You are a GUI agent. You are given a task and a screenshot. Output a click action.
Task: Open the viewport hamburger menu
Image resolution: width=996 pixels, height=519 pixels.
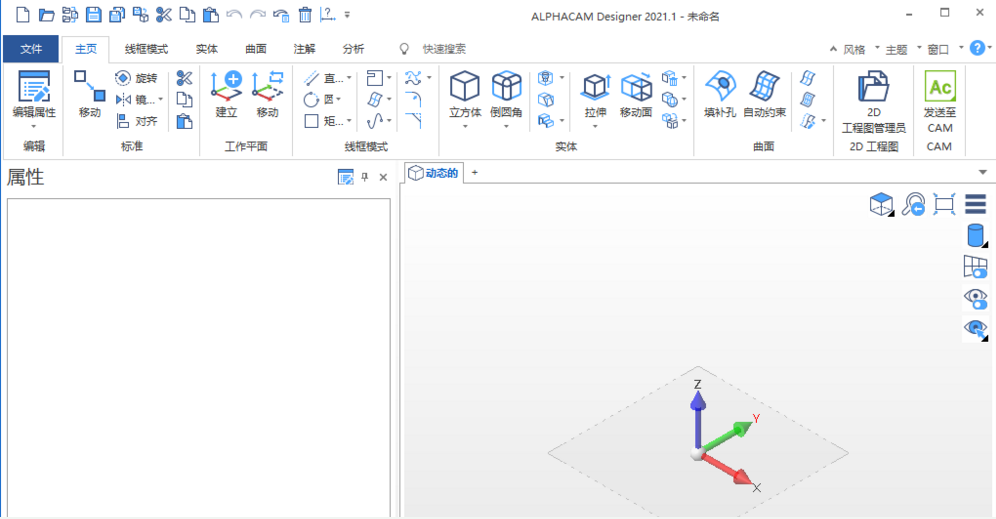point(976,205)
